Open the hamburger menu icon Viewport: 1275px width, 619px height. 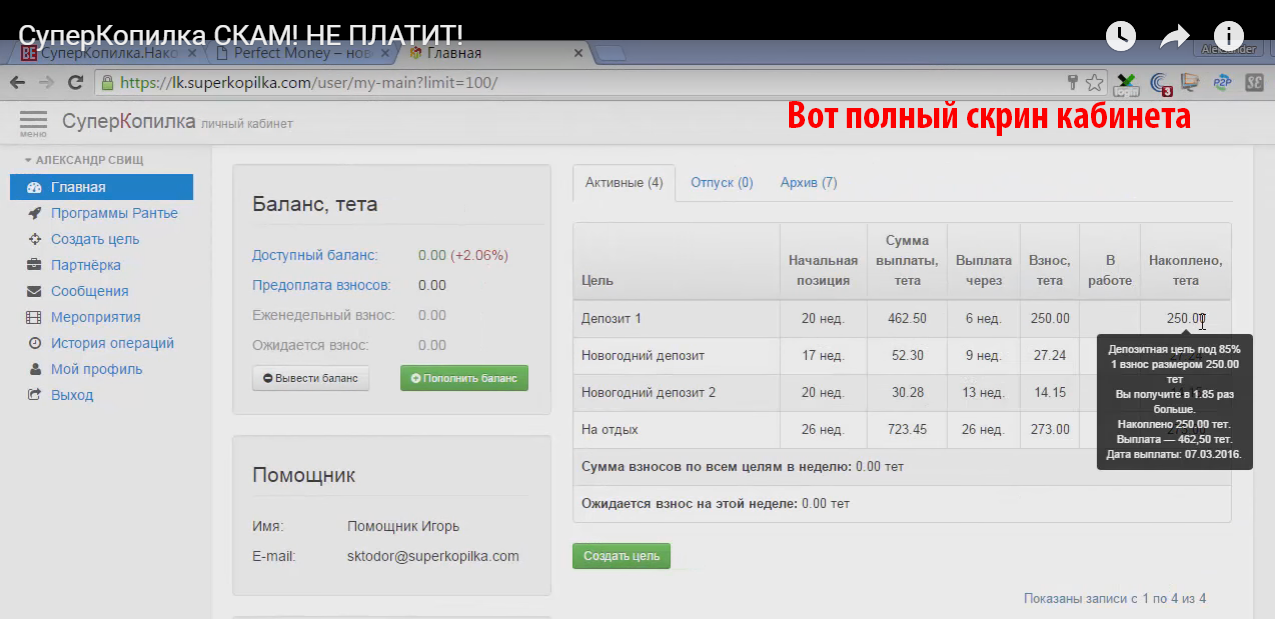[x=33, y=122]
